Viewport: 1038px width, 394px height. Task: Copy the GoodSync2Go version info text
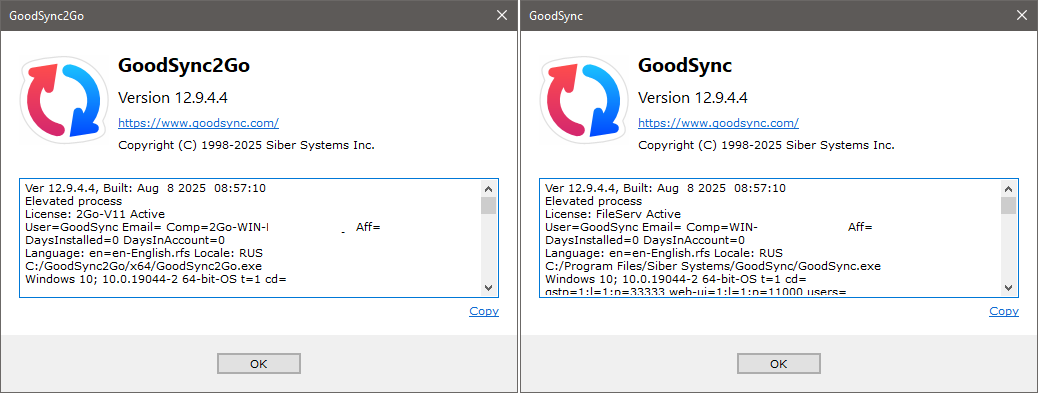click(484, 311)
